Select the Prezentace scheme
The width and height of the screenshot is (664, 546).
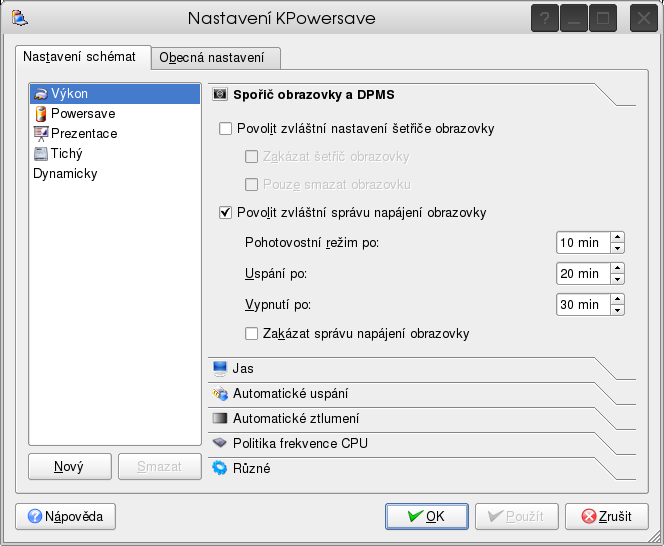tap(115, 133)
